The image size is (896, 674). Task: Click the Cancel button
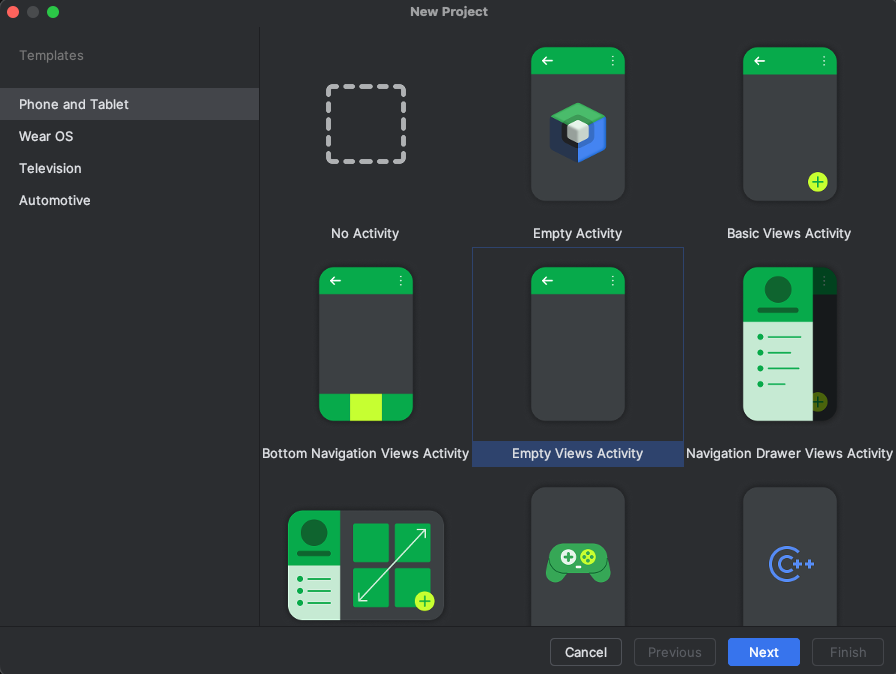(586, 652)
